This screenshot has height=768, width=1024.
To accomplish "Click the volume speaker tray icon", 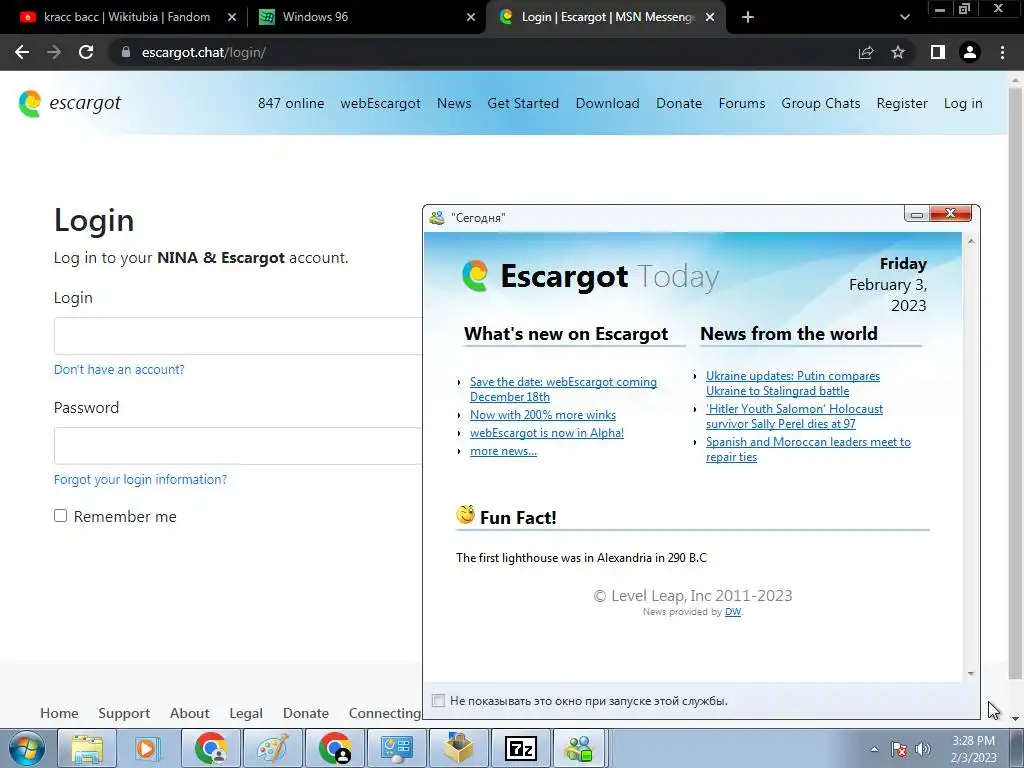I will tap(923, 749).
